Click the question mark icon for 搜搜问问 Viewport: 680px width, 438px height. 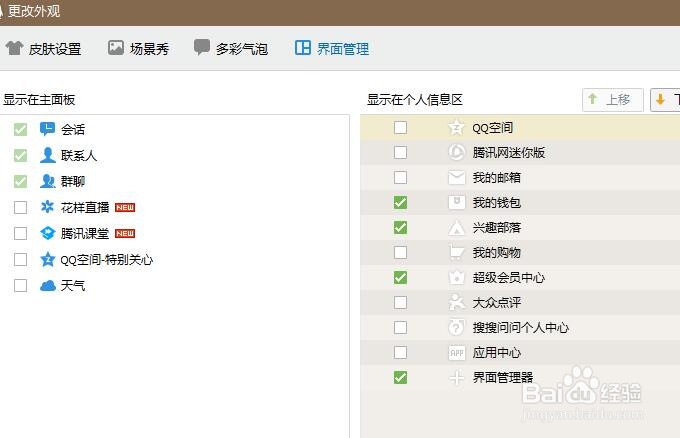coord(456,327)
